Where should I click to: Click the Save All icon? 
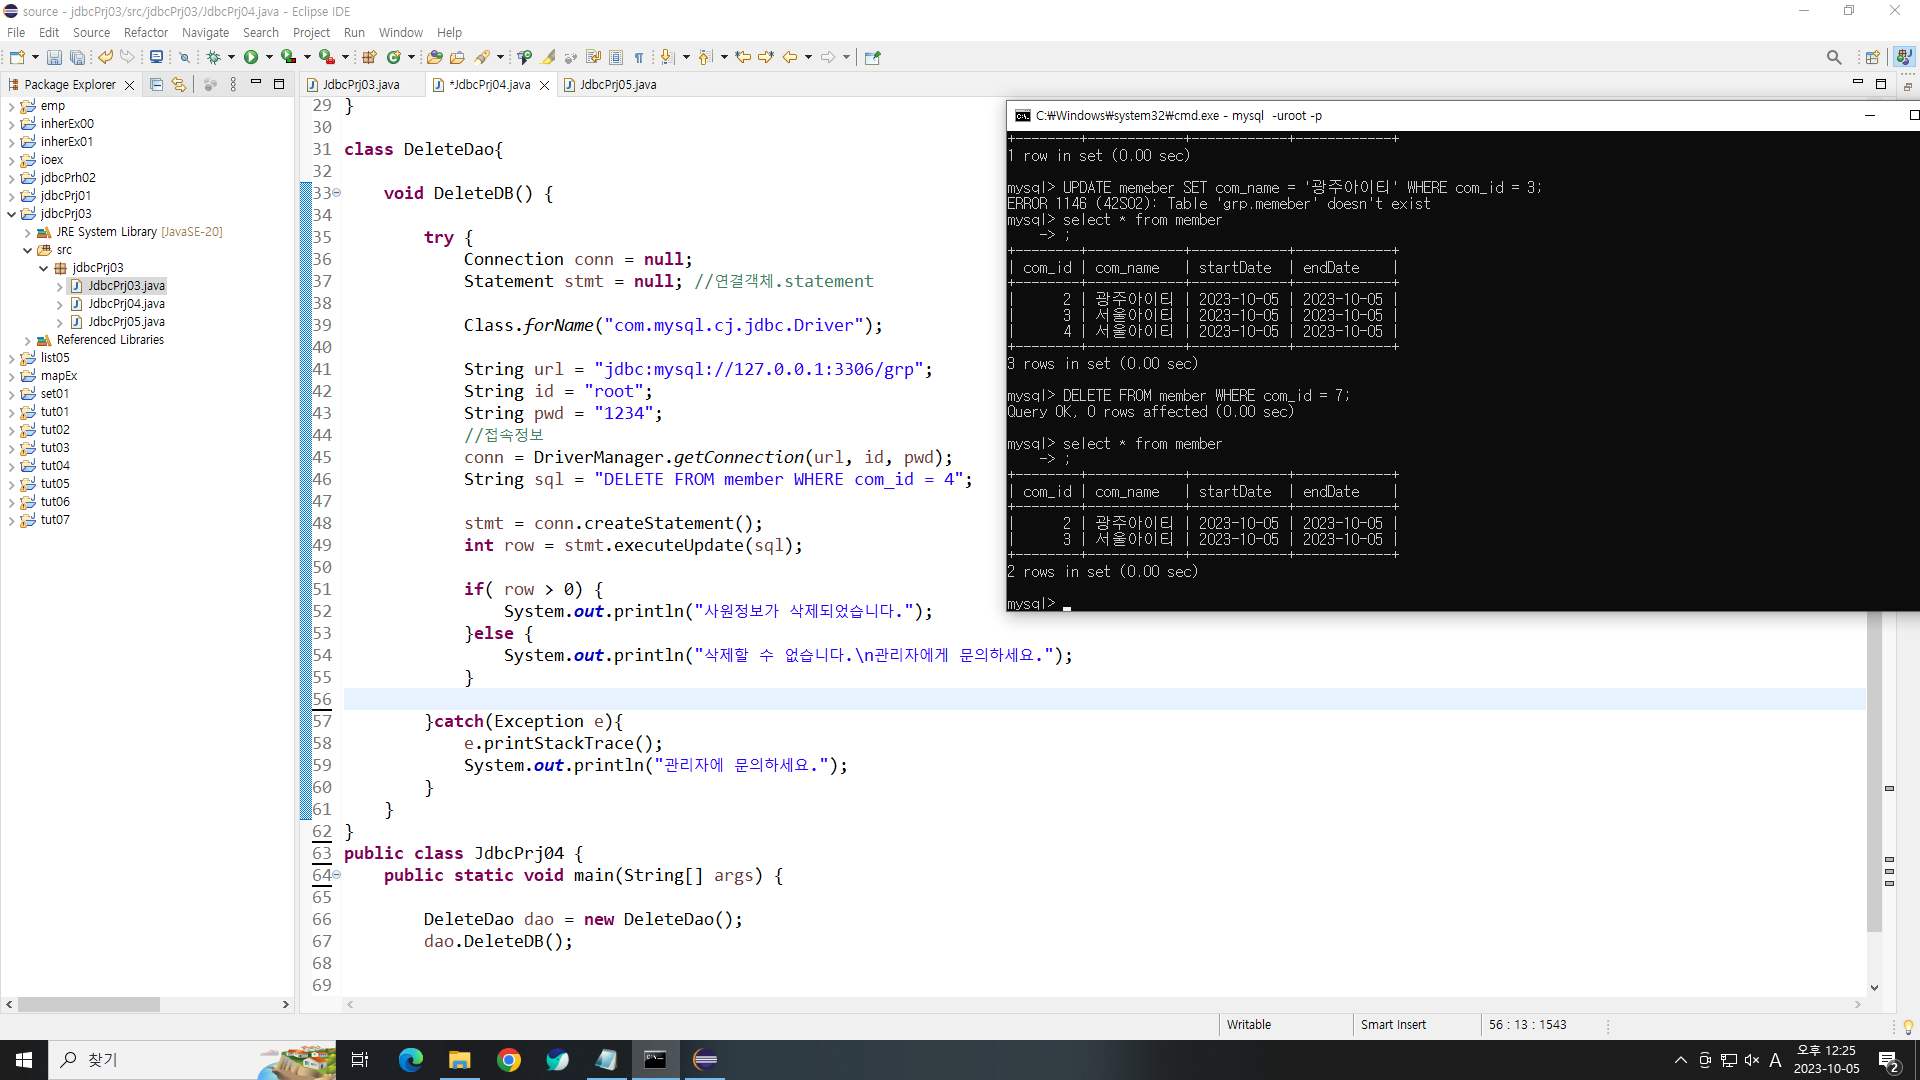pyautogui.click(x=77, y=58)
